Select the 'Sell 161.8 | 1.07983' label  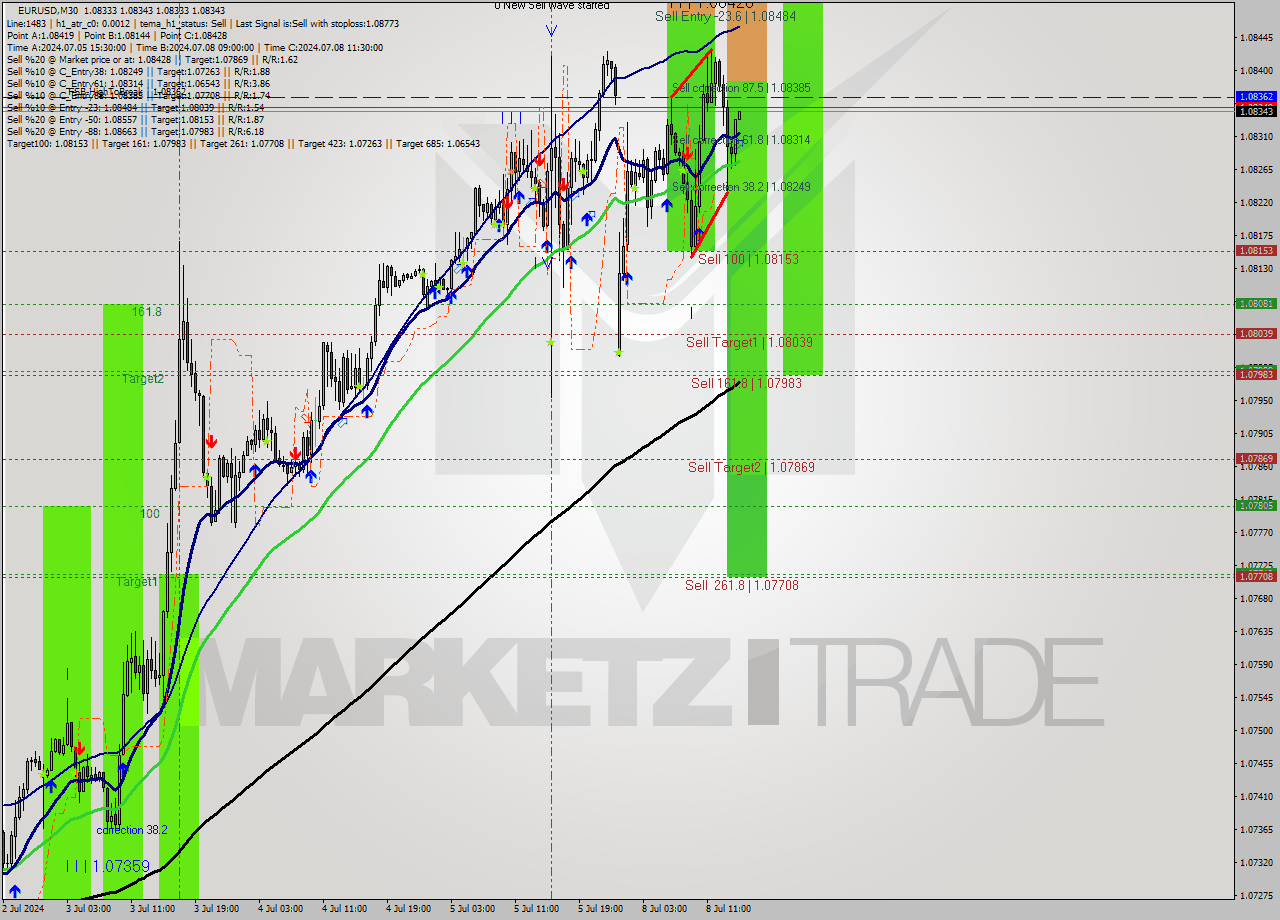746,383
